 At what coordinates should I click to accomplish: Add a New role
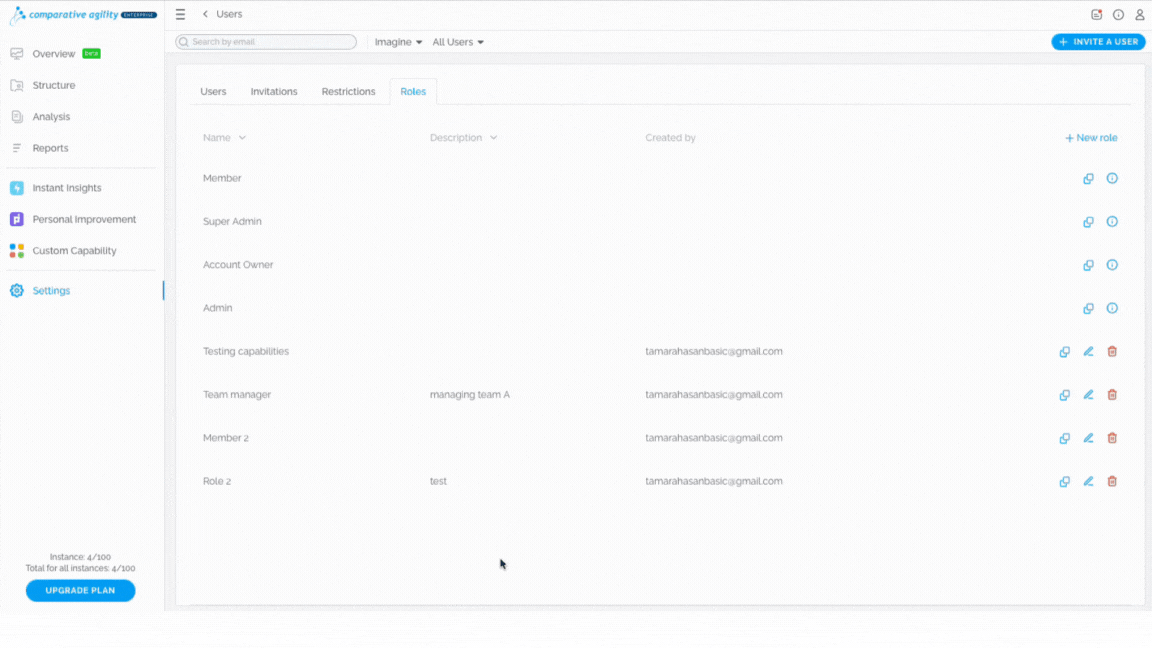tap(1091, 138)
